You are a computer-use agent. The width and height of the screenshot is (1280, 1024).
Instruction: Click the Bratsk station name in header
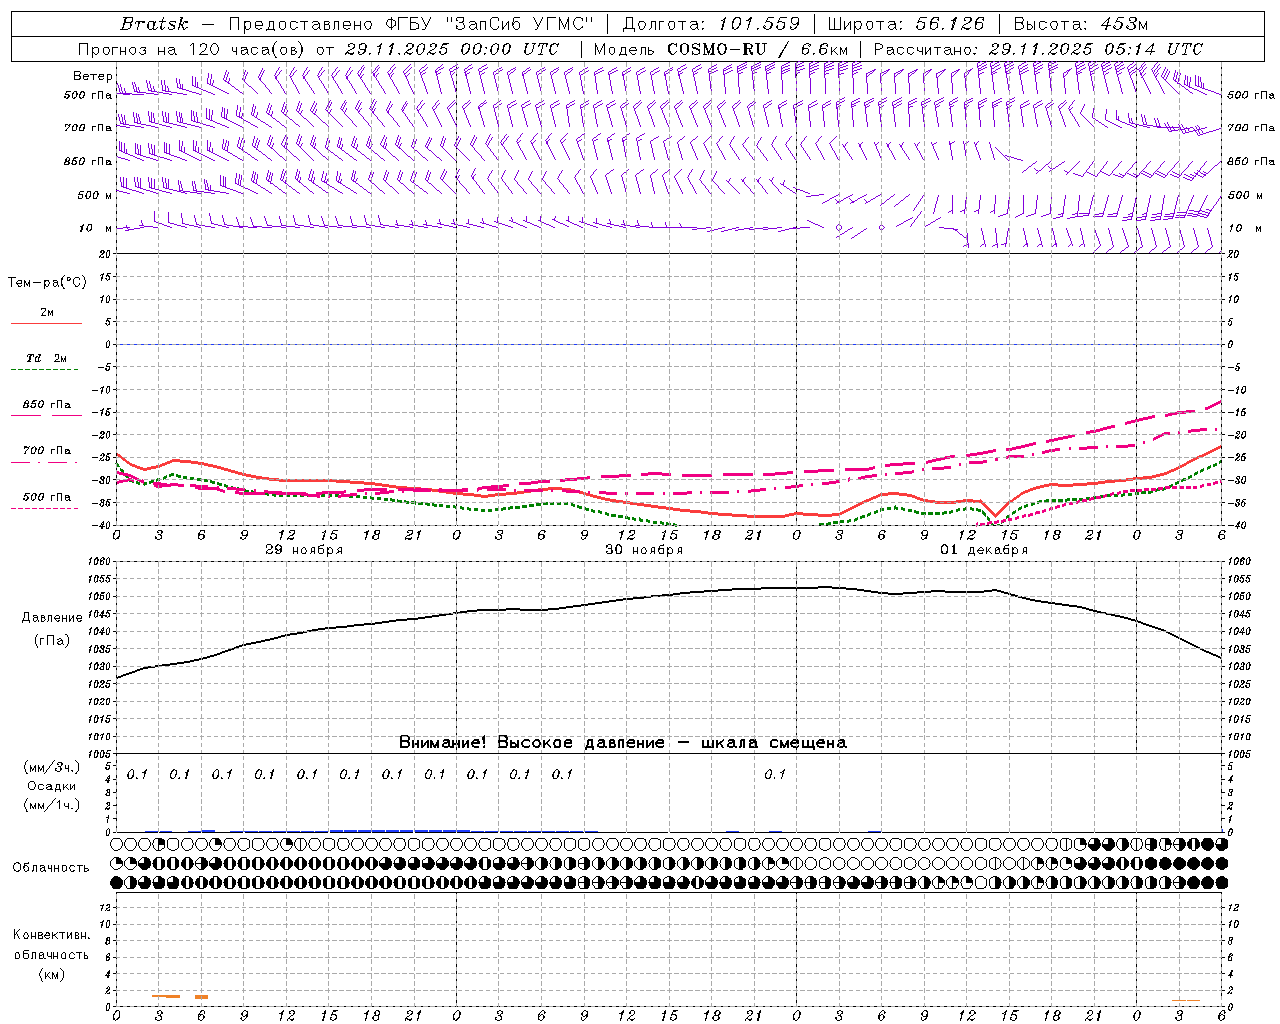tap(153, 24)
